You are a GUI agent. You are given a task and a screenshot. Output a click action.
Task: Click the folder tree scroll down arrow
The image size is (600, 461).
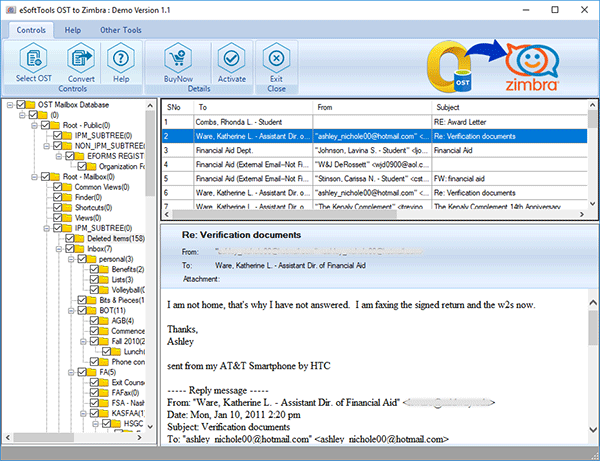pyautogui.click(x=150, y=427)
